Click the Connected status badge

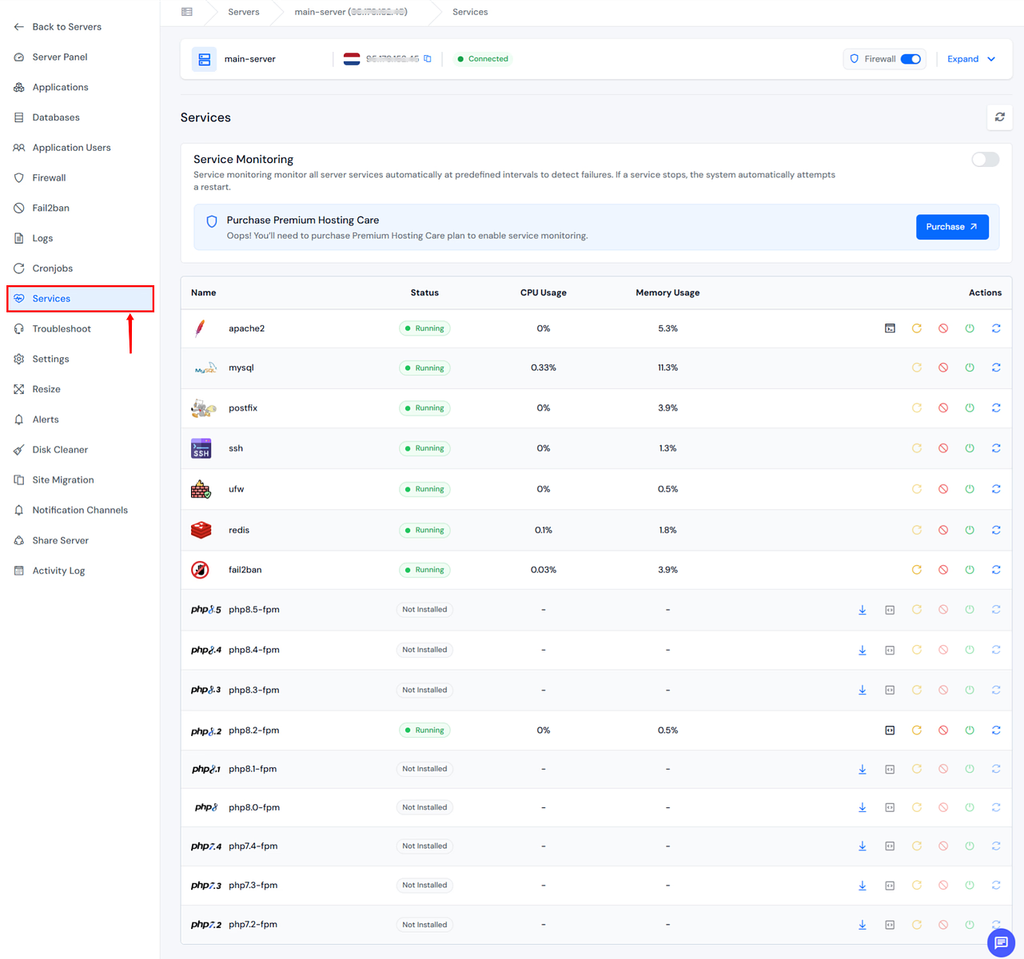483,59
